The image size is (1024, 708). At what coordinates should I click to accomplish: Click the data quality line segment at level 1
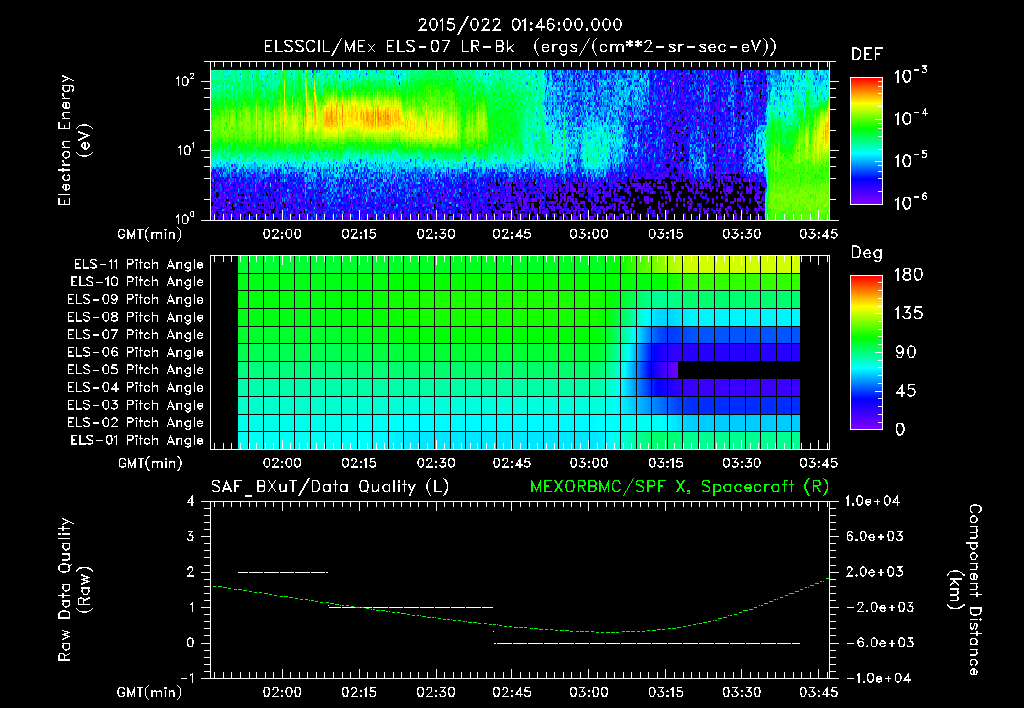410,607
